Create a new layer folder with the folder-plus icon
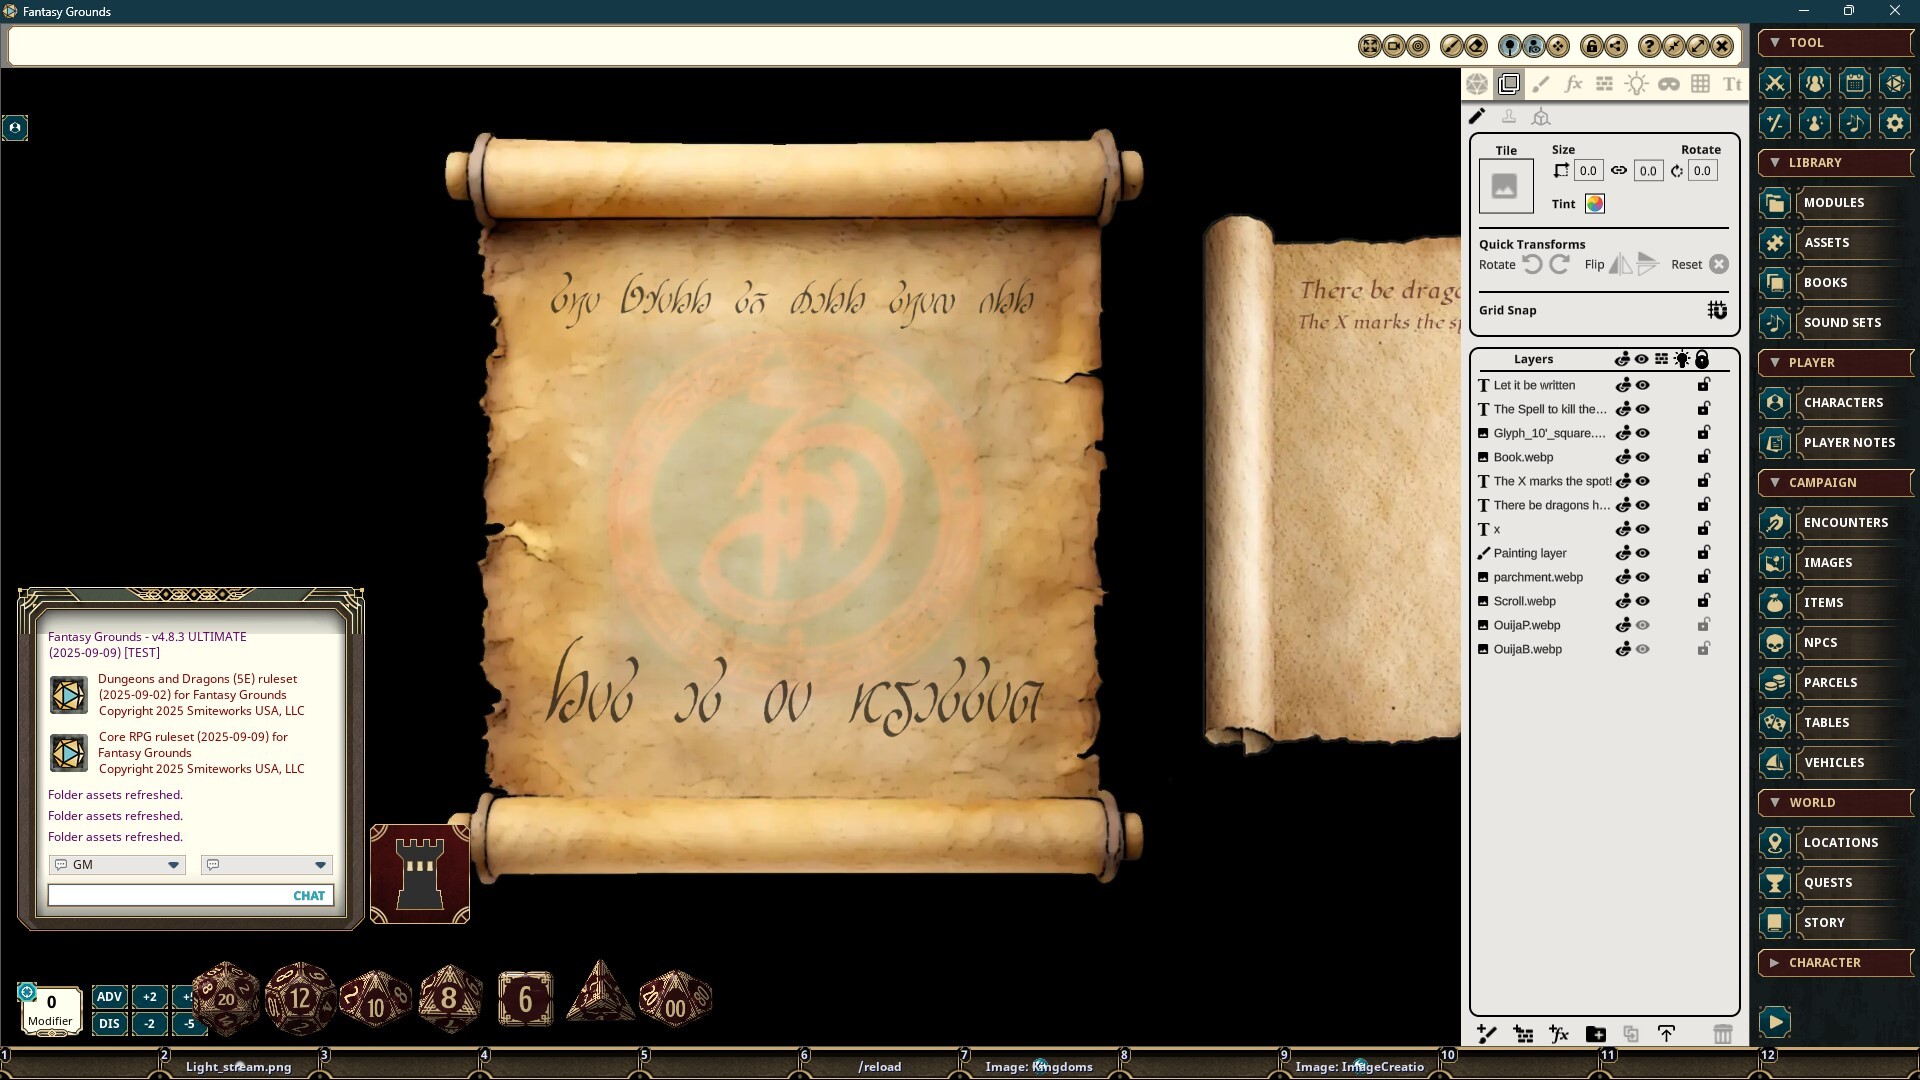This screenshot has width=1920, height=1080. [x=1595, y=1034]
